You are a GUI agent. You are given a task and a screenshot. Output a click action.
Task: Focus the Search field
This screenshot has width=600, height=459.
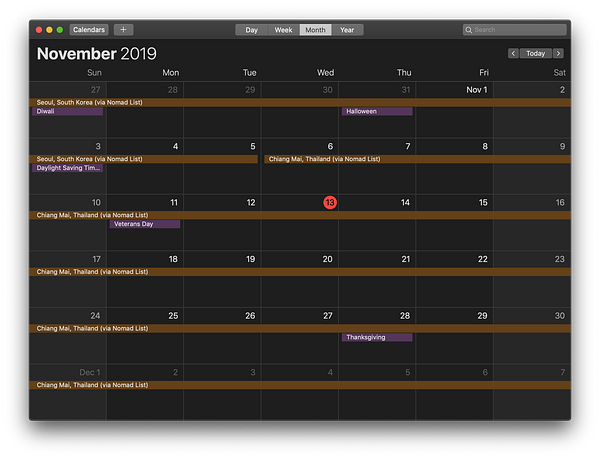coord(515,30)
